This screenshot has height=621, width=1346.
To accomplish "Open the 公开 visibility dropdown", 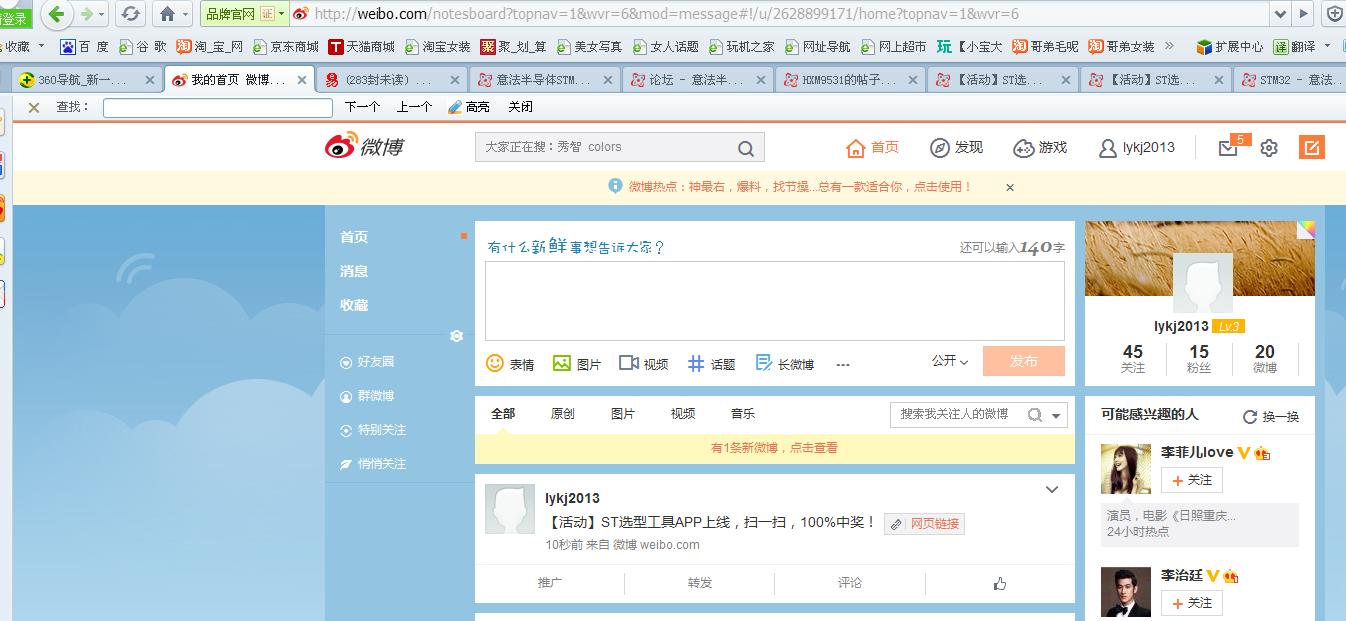I will [950, 361].
